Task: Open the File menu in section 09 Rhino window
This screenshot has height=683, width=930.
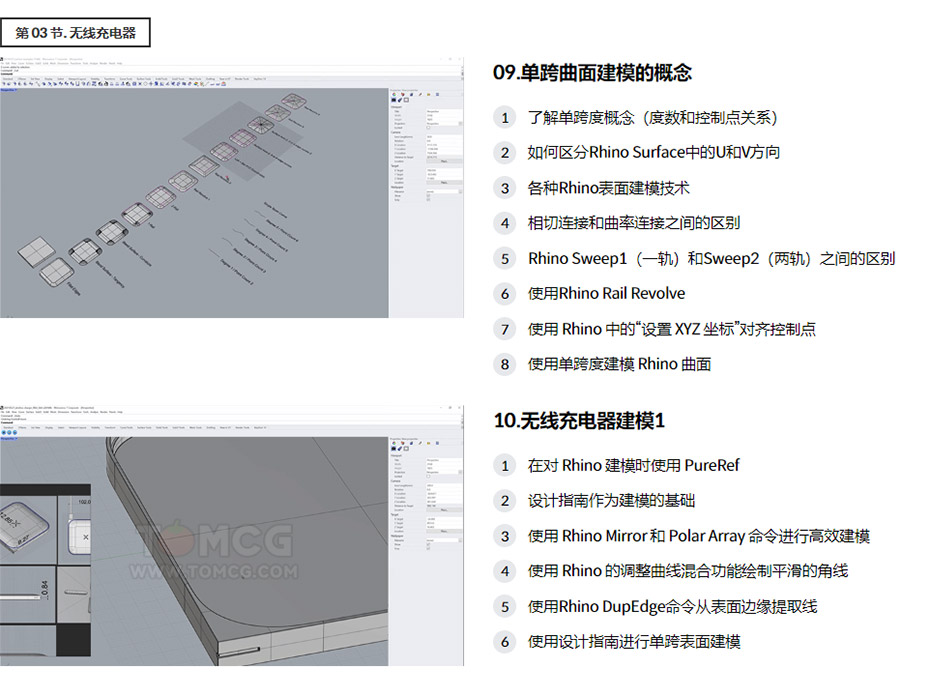Action: pos(2,63)
